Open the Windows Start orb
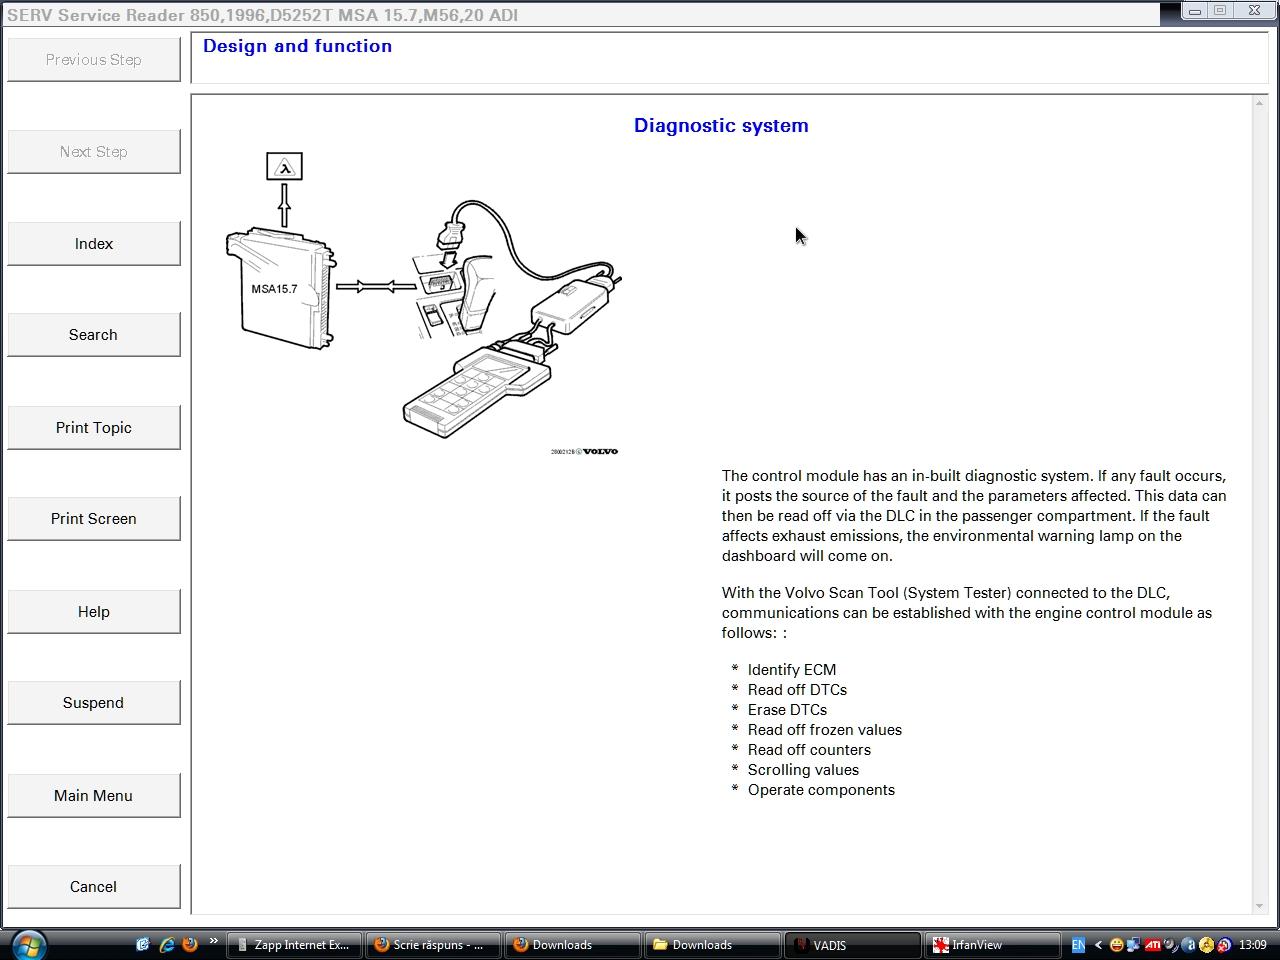The width and height of the screenshot is (1280, 960). (29, 943)
